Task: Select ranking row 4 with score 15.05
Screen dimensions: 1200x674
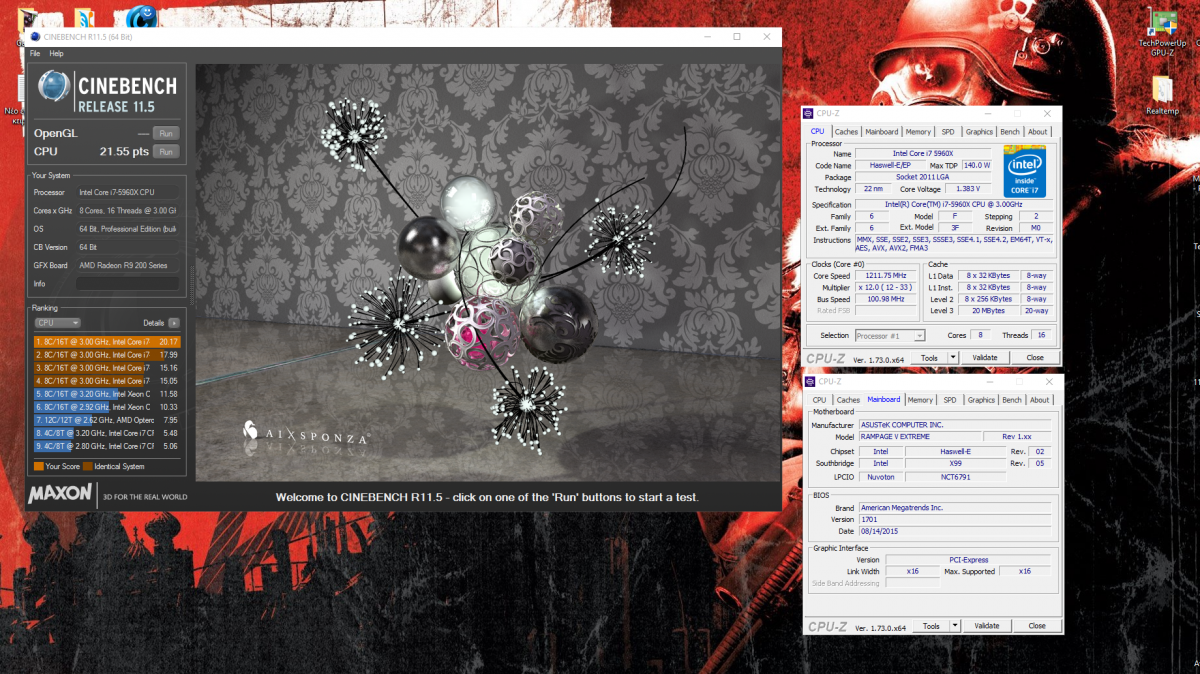Action: pyautogui.click(x=106, y=380)
